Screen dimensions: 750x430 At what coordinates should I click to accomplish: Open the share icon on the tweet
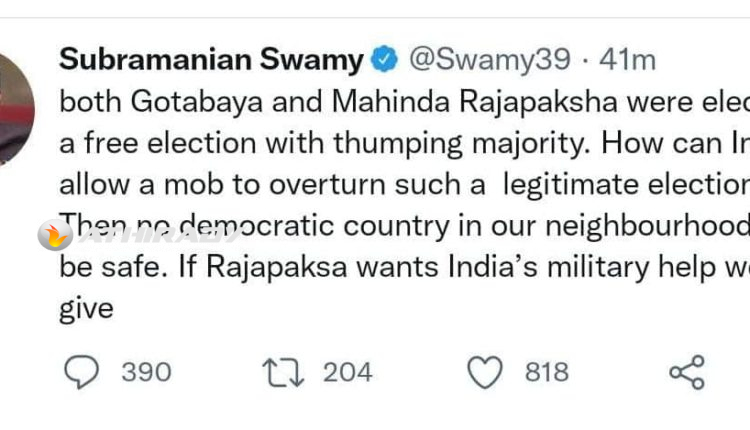click(x=687, y=373)
